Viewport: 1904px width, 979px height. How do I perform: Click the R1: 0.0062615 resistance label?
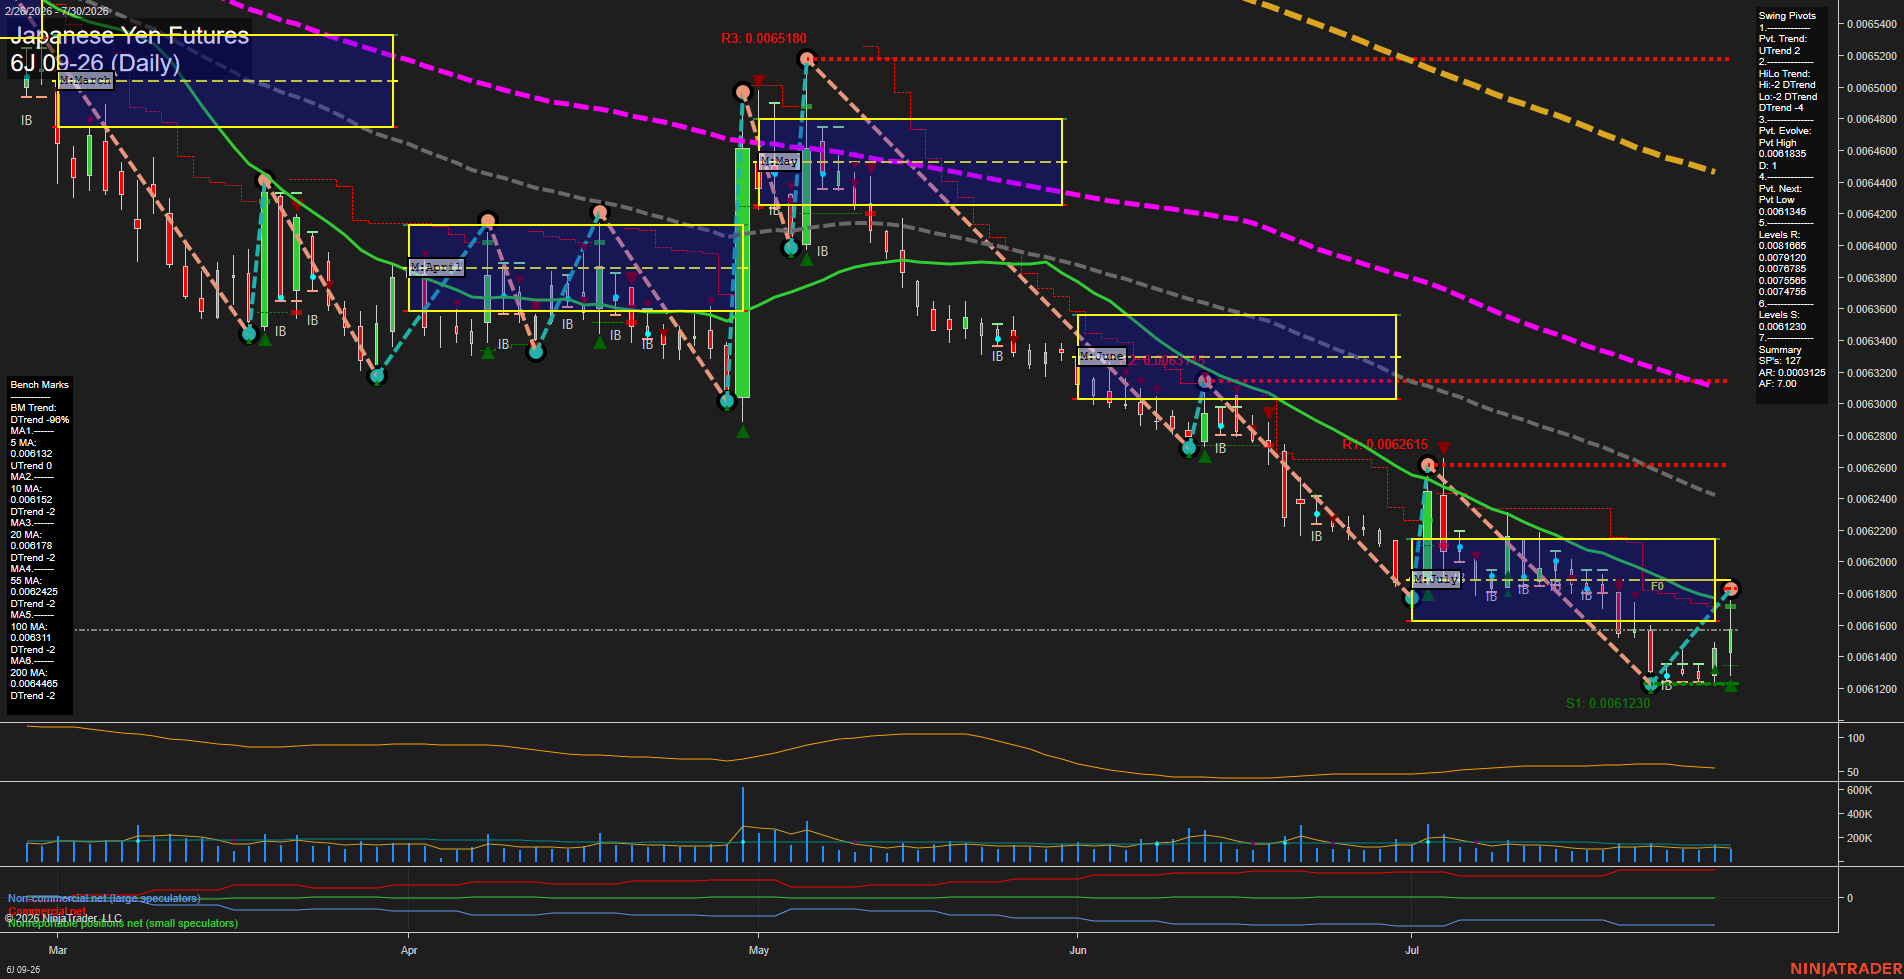(1385, 444)
